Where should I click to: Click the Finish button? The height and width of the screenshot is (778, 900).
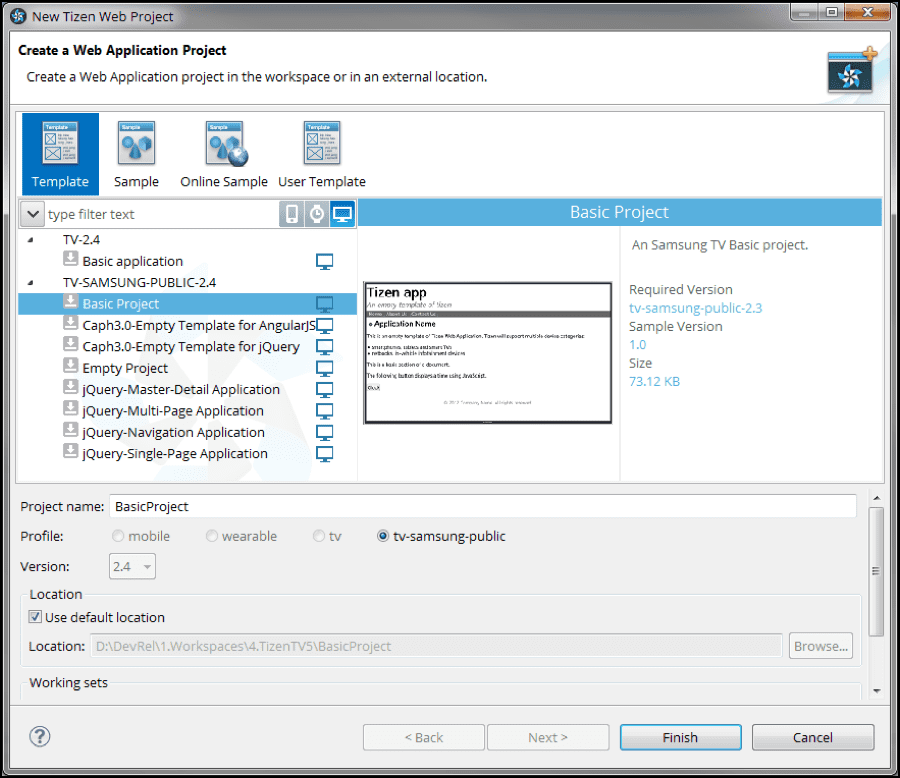680,737
